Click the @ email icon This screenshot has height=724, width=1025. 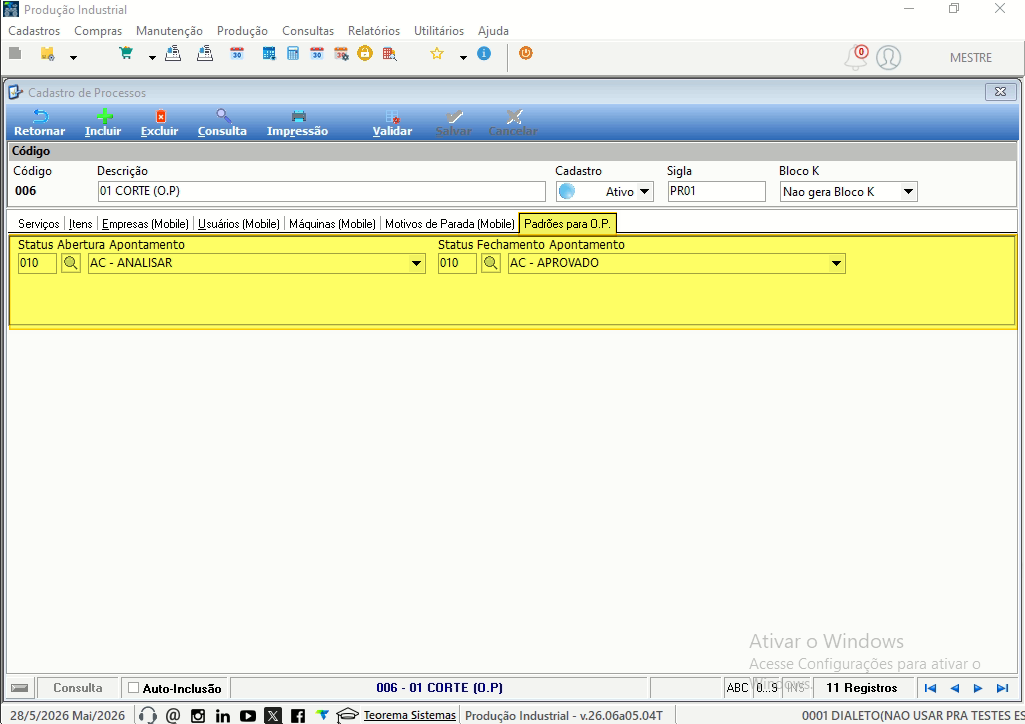pos(173,716)
